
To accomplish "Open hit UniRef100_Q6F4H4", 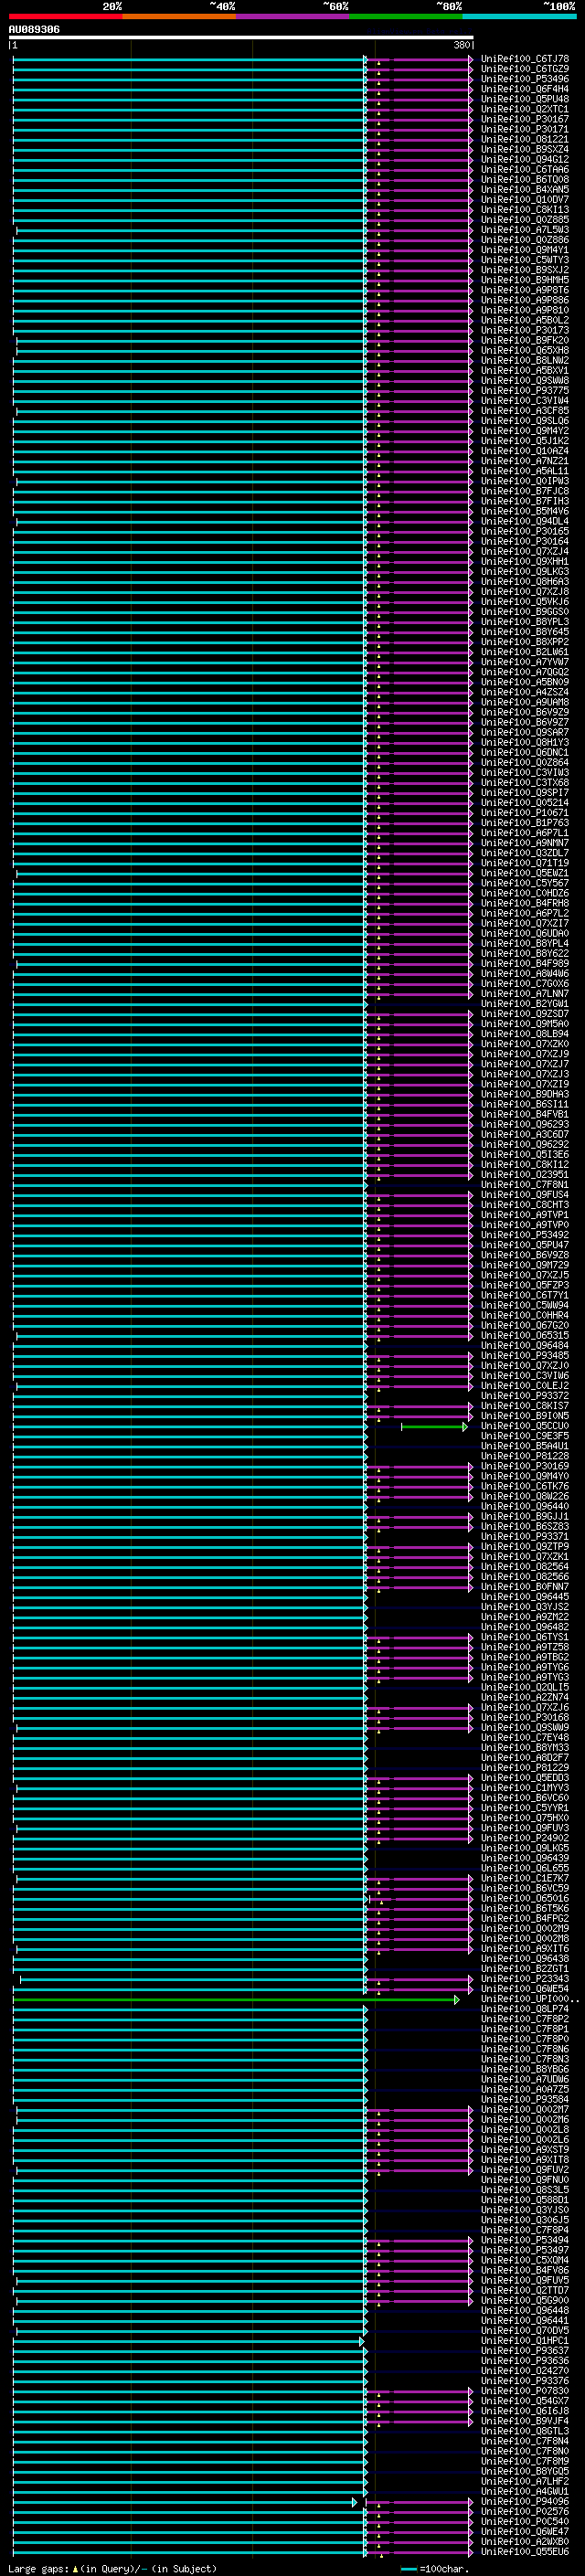I will click(x=525, y=89).
